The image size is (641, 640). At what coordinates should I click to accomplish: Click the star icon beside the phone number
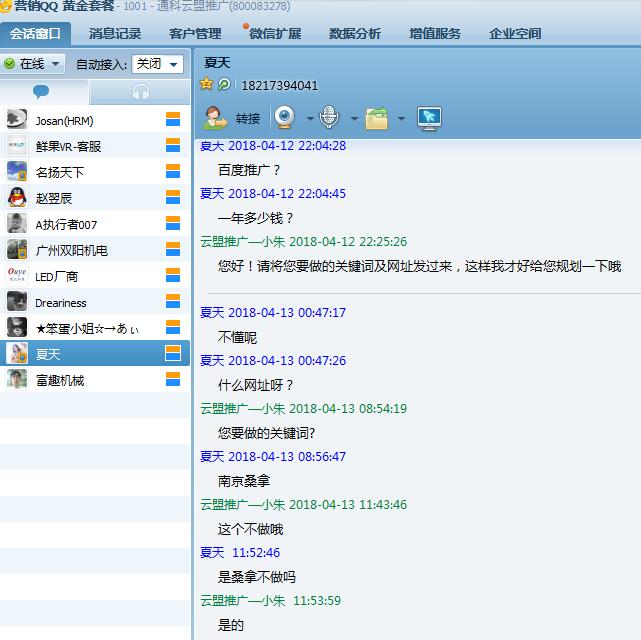pyautogui.click(x=206, y=85)
